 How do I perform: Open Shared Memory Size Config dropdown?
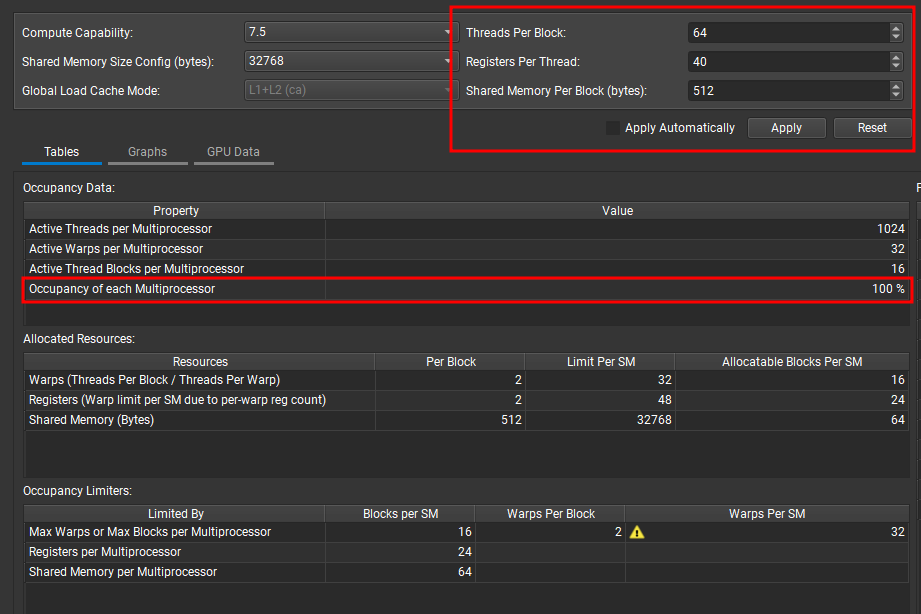(x=351, y=61)
